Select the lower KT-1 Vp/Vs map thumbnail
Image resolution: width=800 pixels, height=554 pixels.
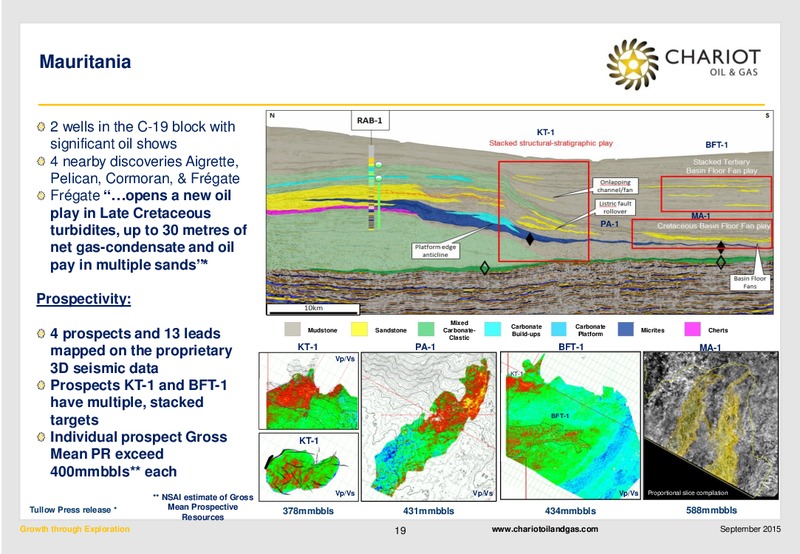click(309, 467)
